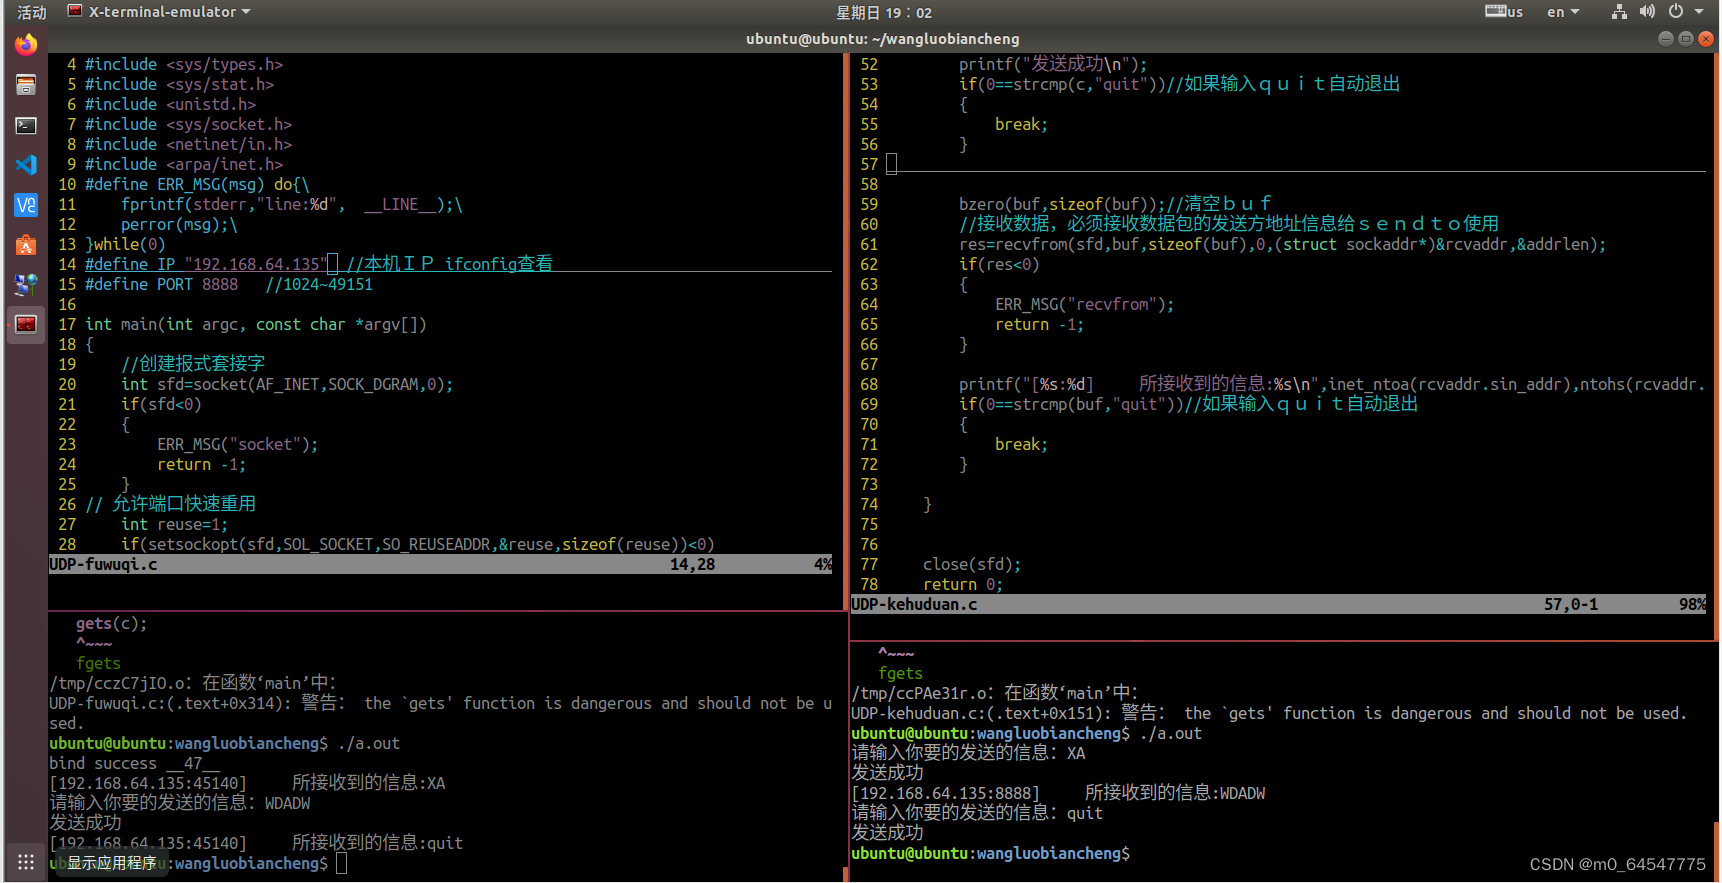Click the 请输入你要的发送的信息: quit line
Viewport: 1722px width, 883px height.
tap(977, 813)
